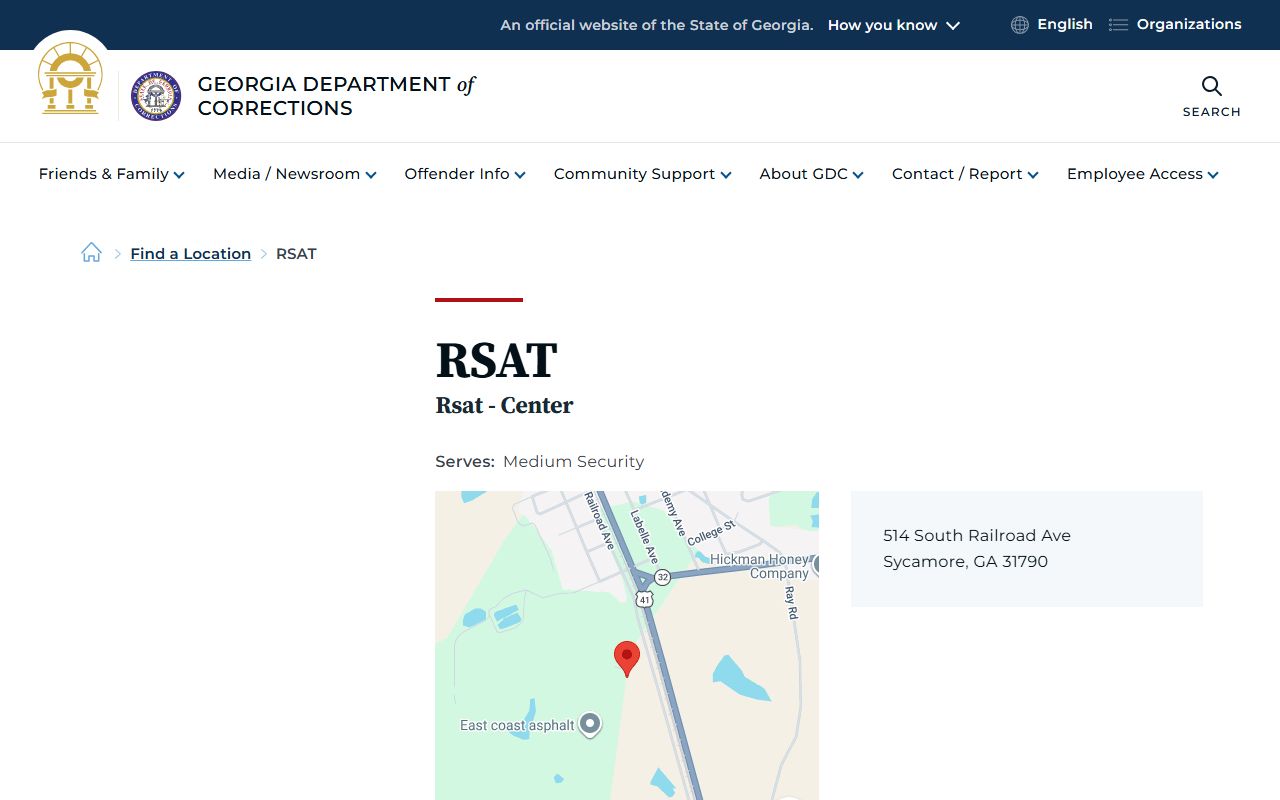Click the US 41 highway shield

point(644,600)
